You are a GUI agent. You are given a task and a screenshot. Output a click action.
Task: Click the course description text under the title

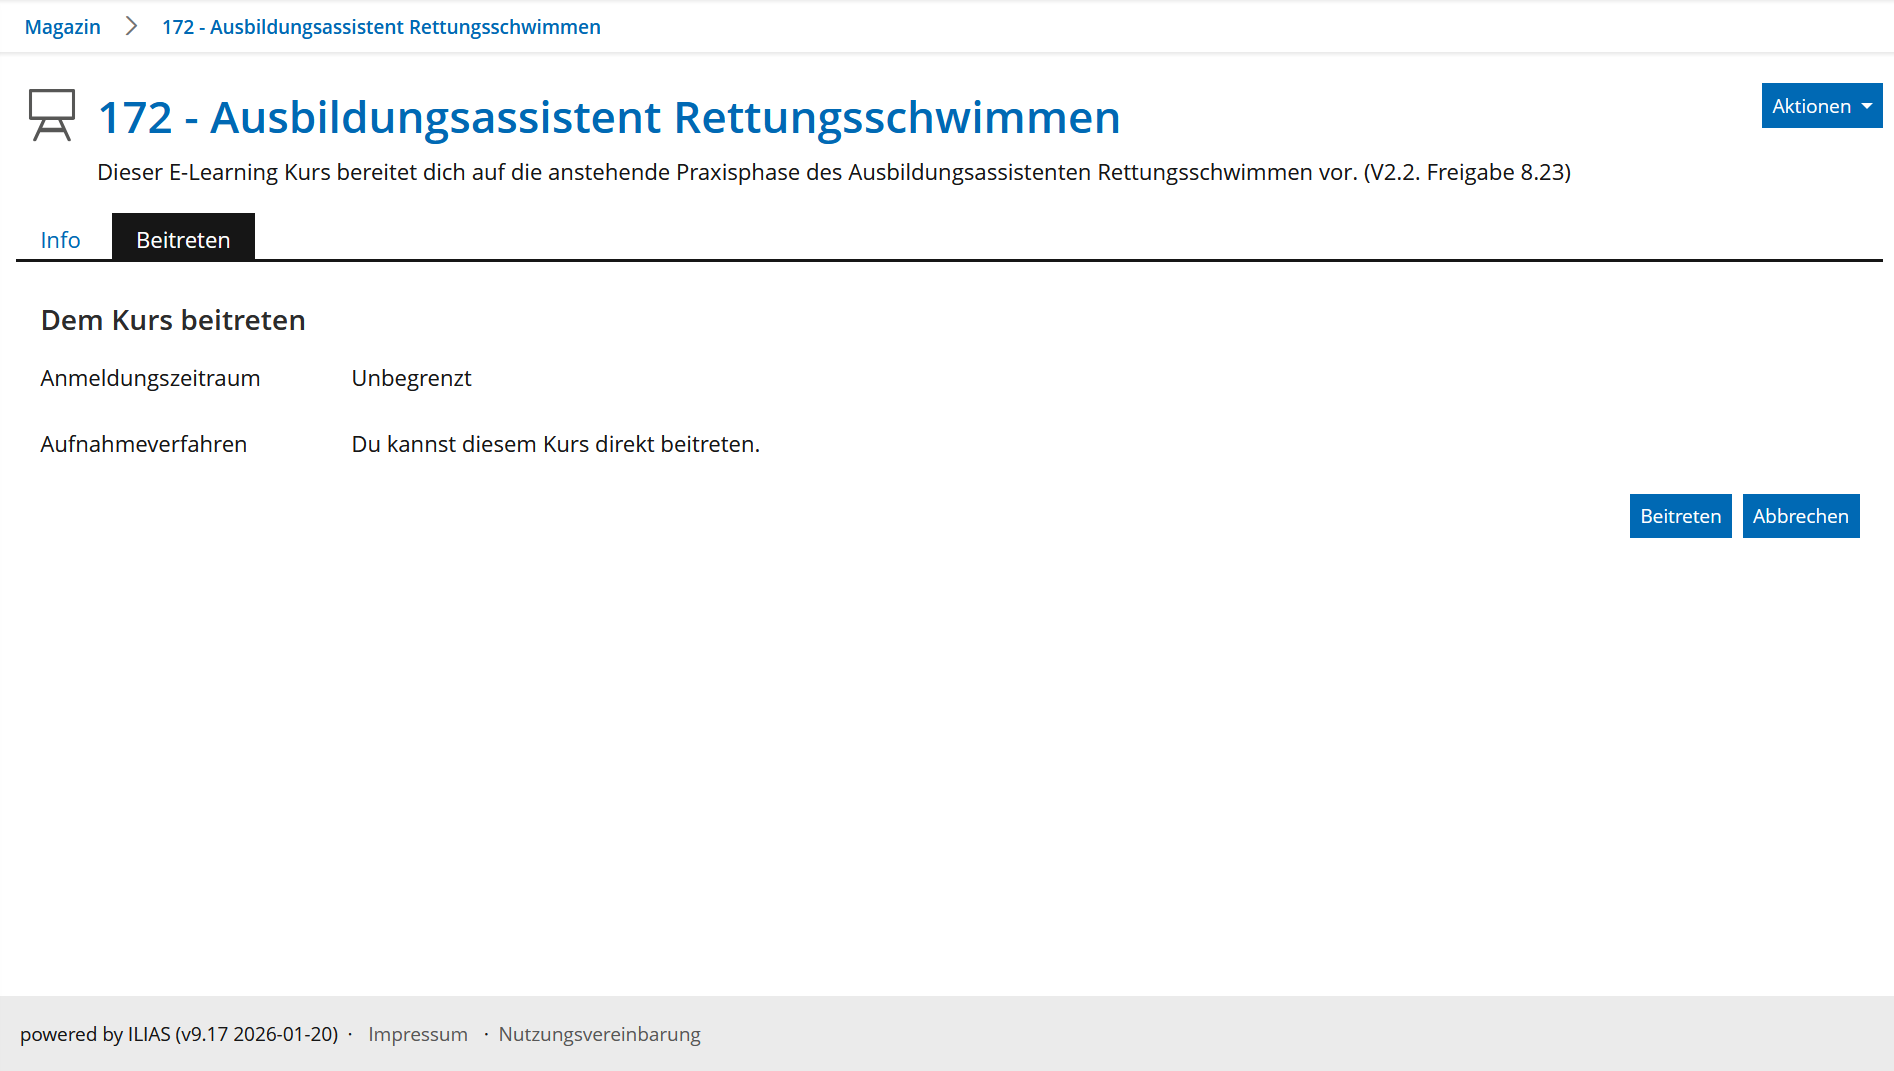click(x=833, y=172)
